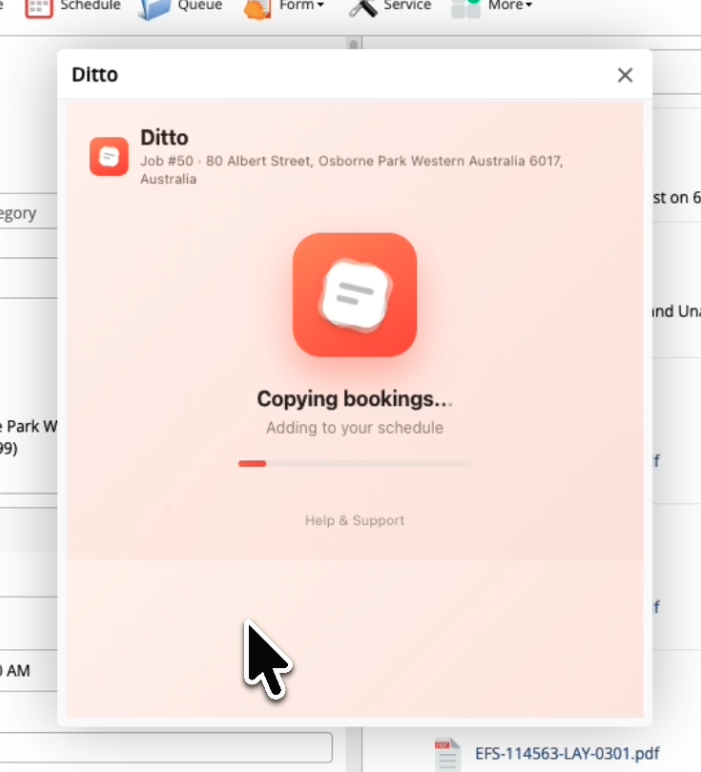The height and width of the screenshot is (772, 701).
Task: Click the large Ditto logo
Action: coord(355,294)
